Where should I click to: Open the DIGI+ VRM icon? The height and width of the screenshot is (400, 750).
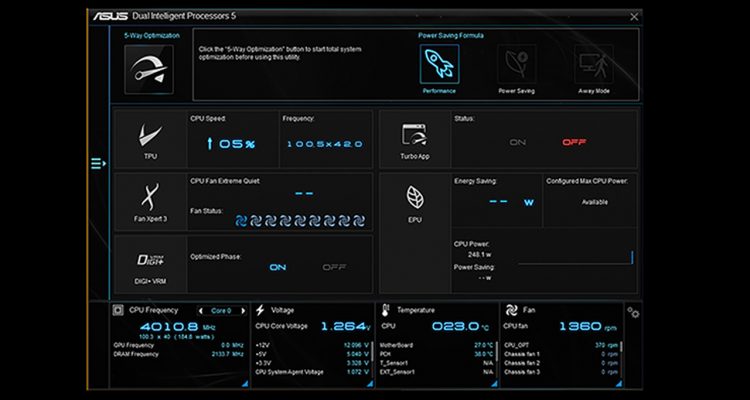[150, 260]
